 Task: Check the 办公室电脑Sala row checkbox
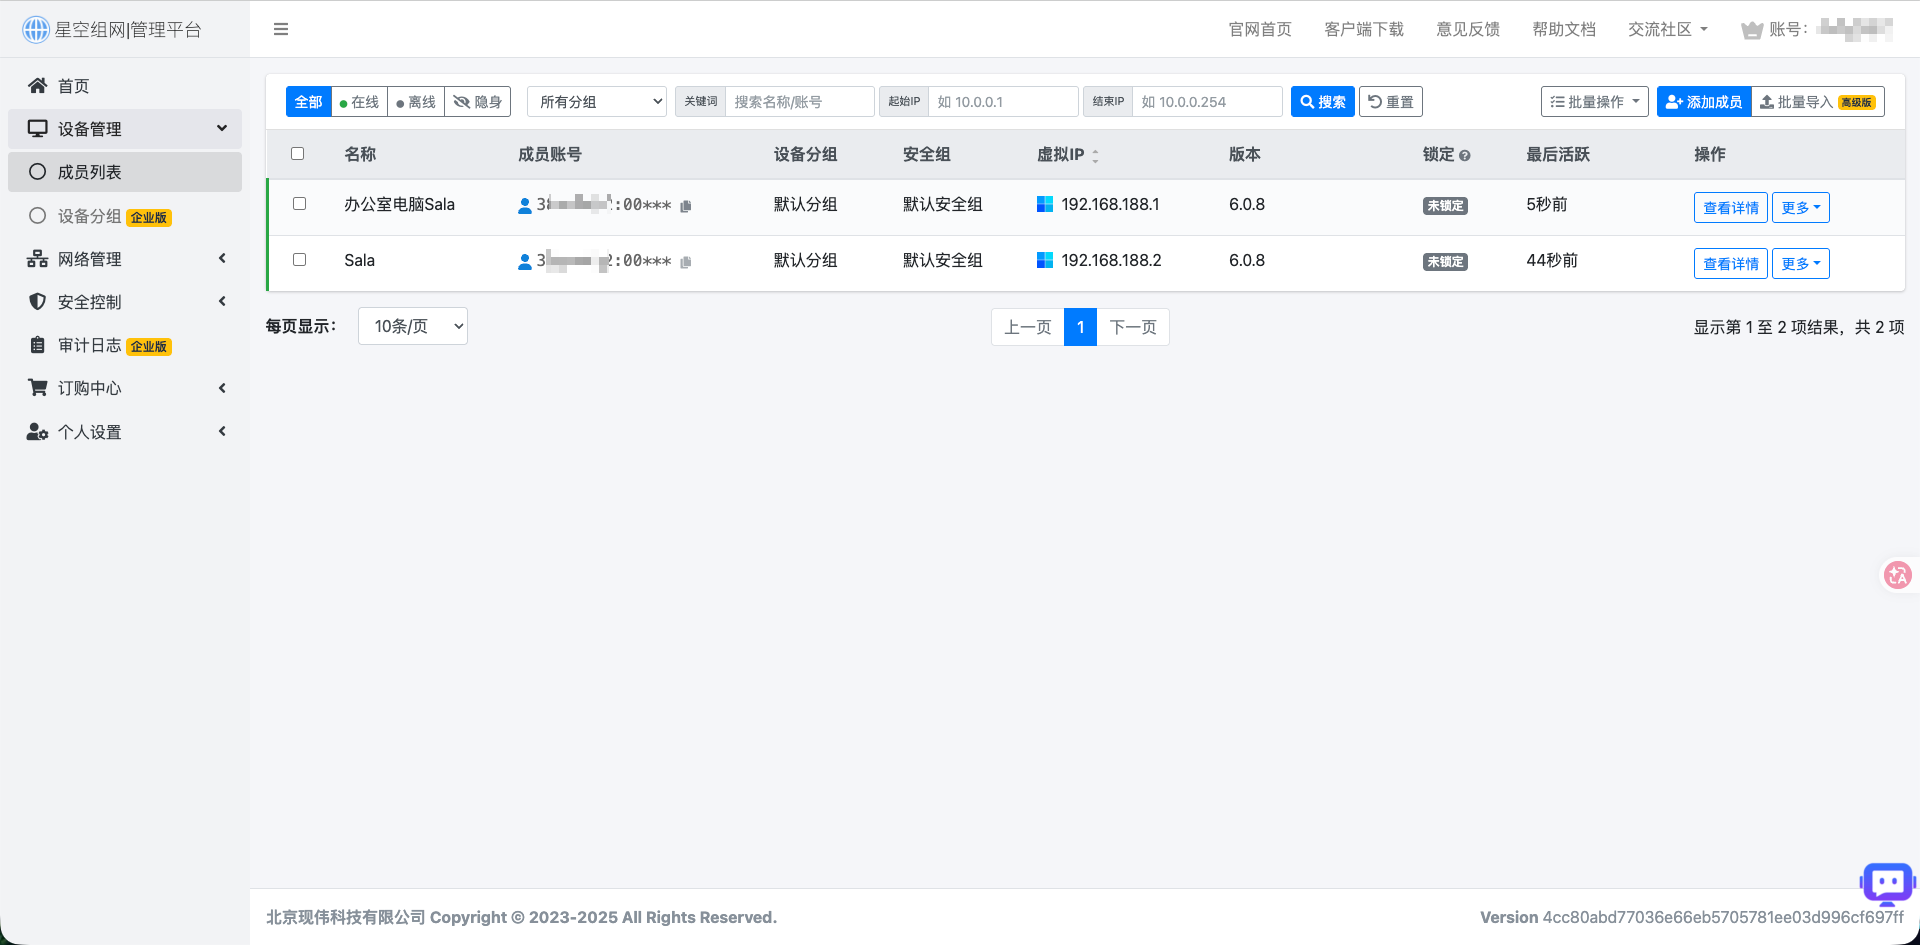pos(299,204)
